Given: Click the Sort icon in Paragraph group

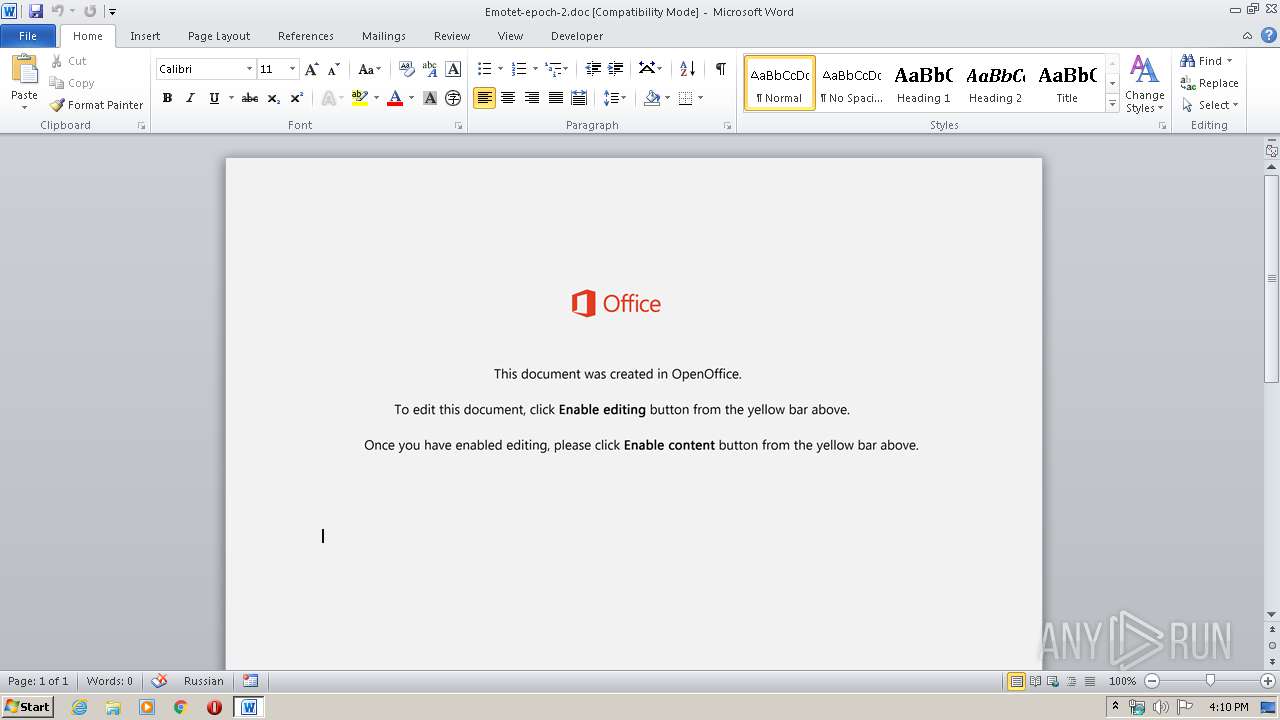Looking at the screenshot, I should (x=687, y=69).
